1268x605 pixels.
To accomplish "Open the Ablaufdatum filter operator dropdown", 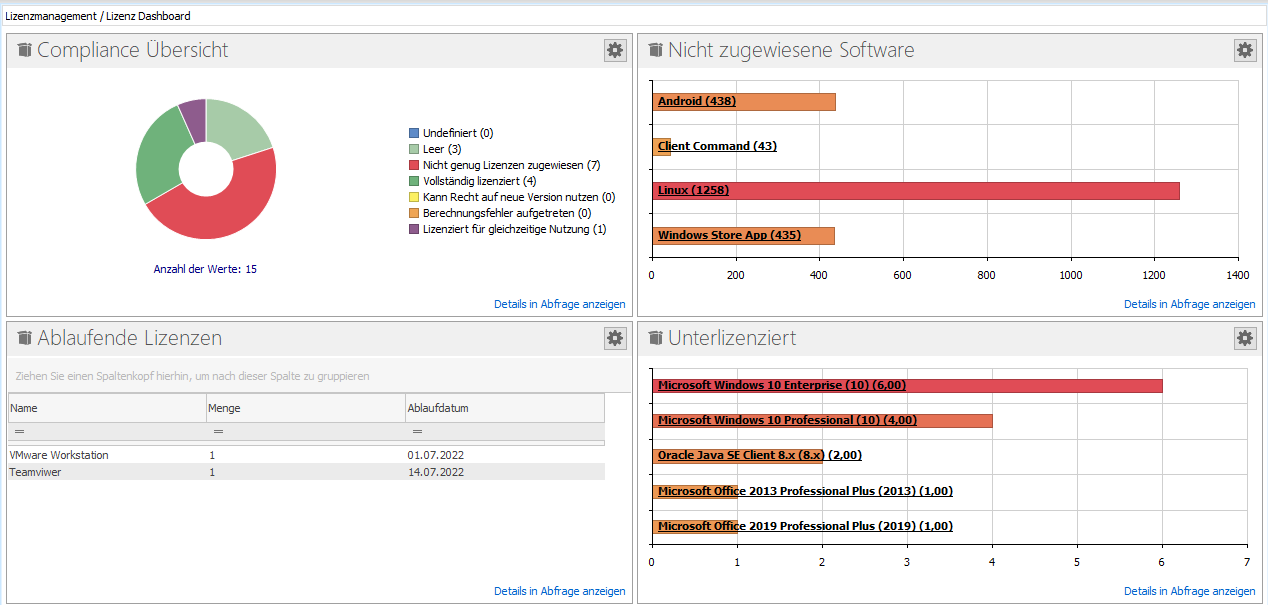I will tap(415, 433).
